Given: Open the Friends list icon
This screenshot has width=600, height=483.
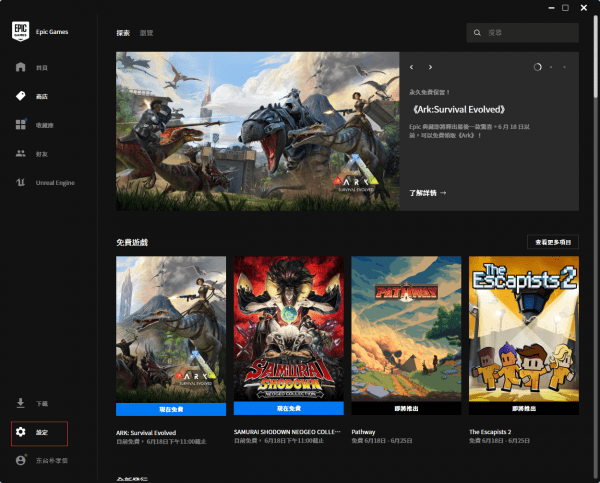Looking at the screenshot, I should pos(21,154).
